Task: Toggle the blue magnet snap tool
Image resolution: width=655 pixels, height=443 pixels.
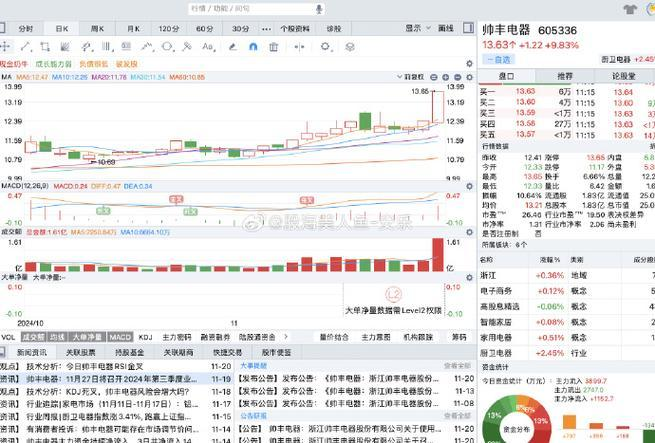Action: tap(253, 46)
